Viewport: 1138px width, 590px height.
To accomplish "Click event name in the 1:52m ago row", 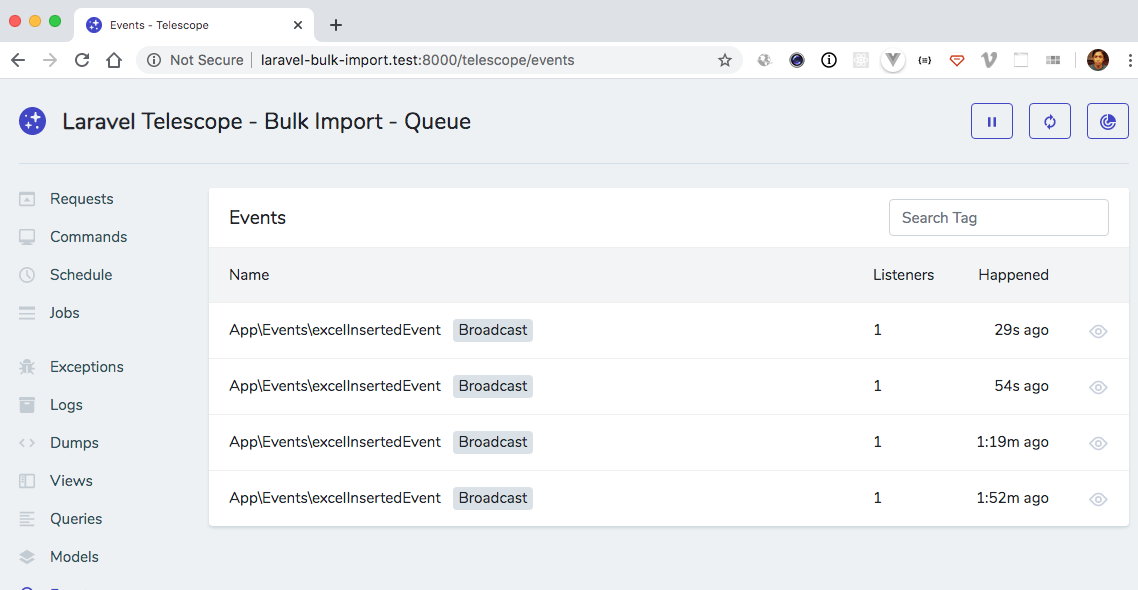I will pyautogui.click(x=335, y=498).
